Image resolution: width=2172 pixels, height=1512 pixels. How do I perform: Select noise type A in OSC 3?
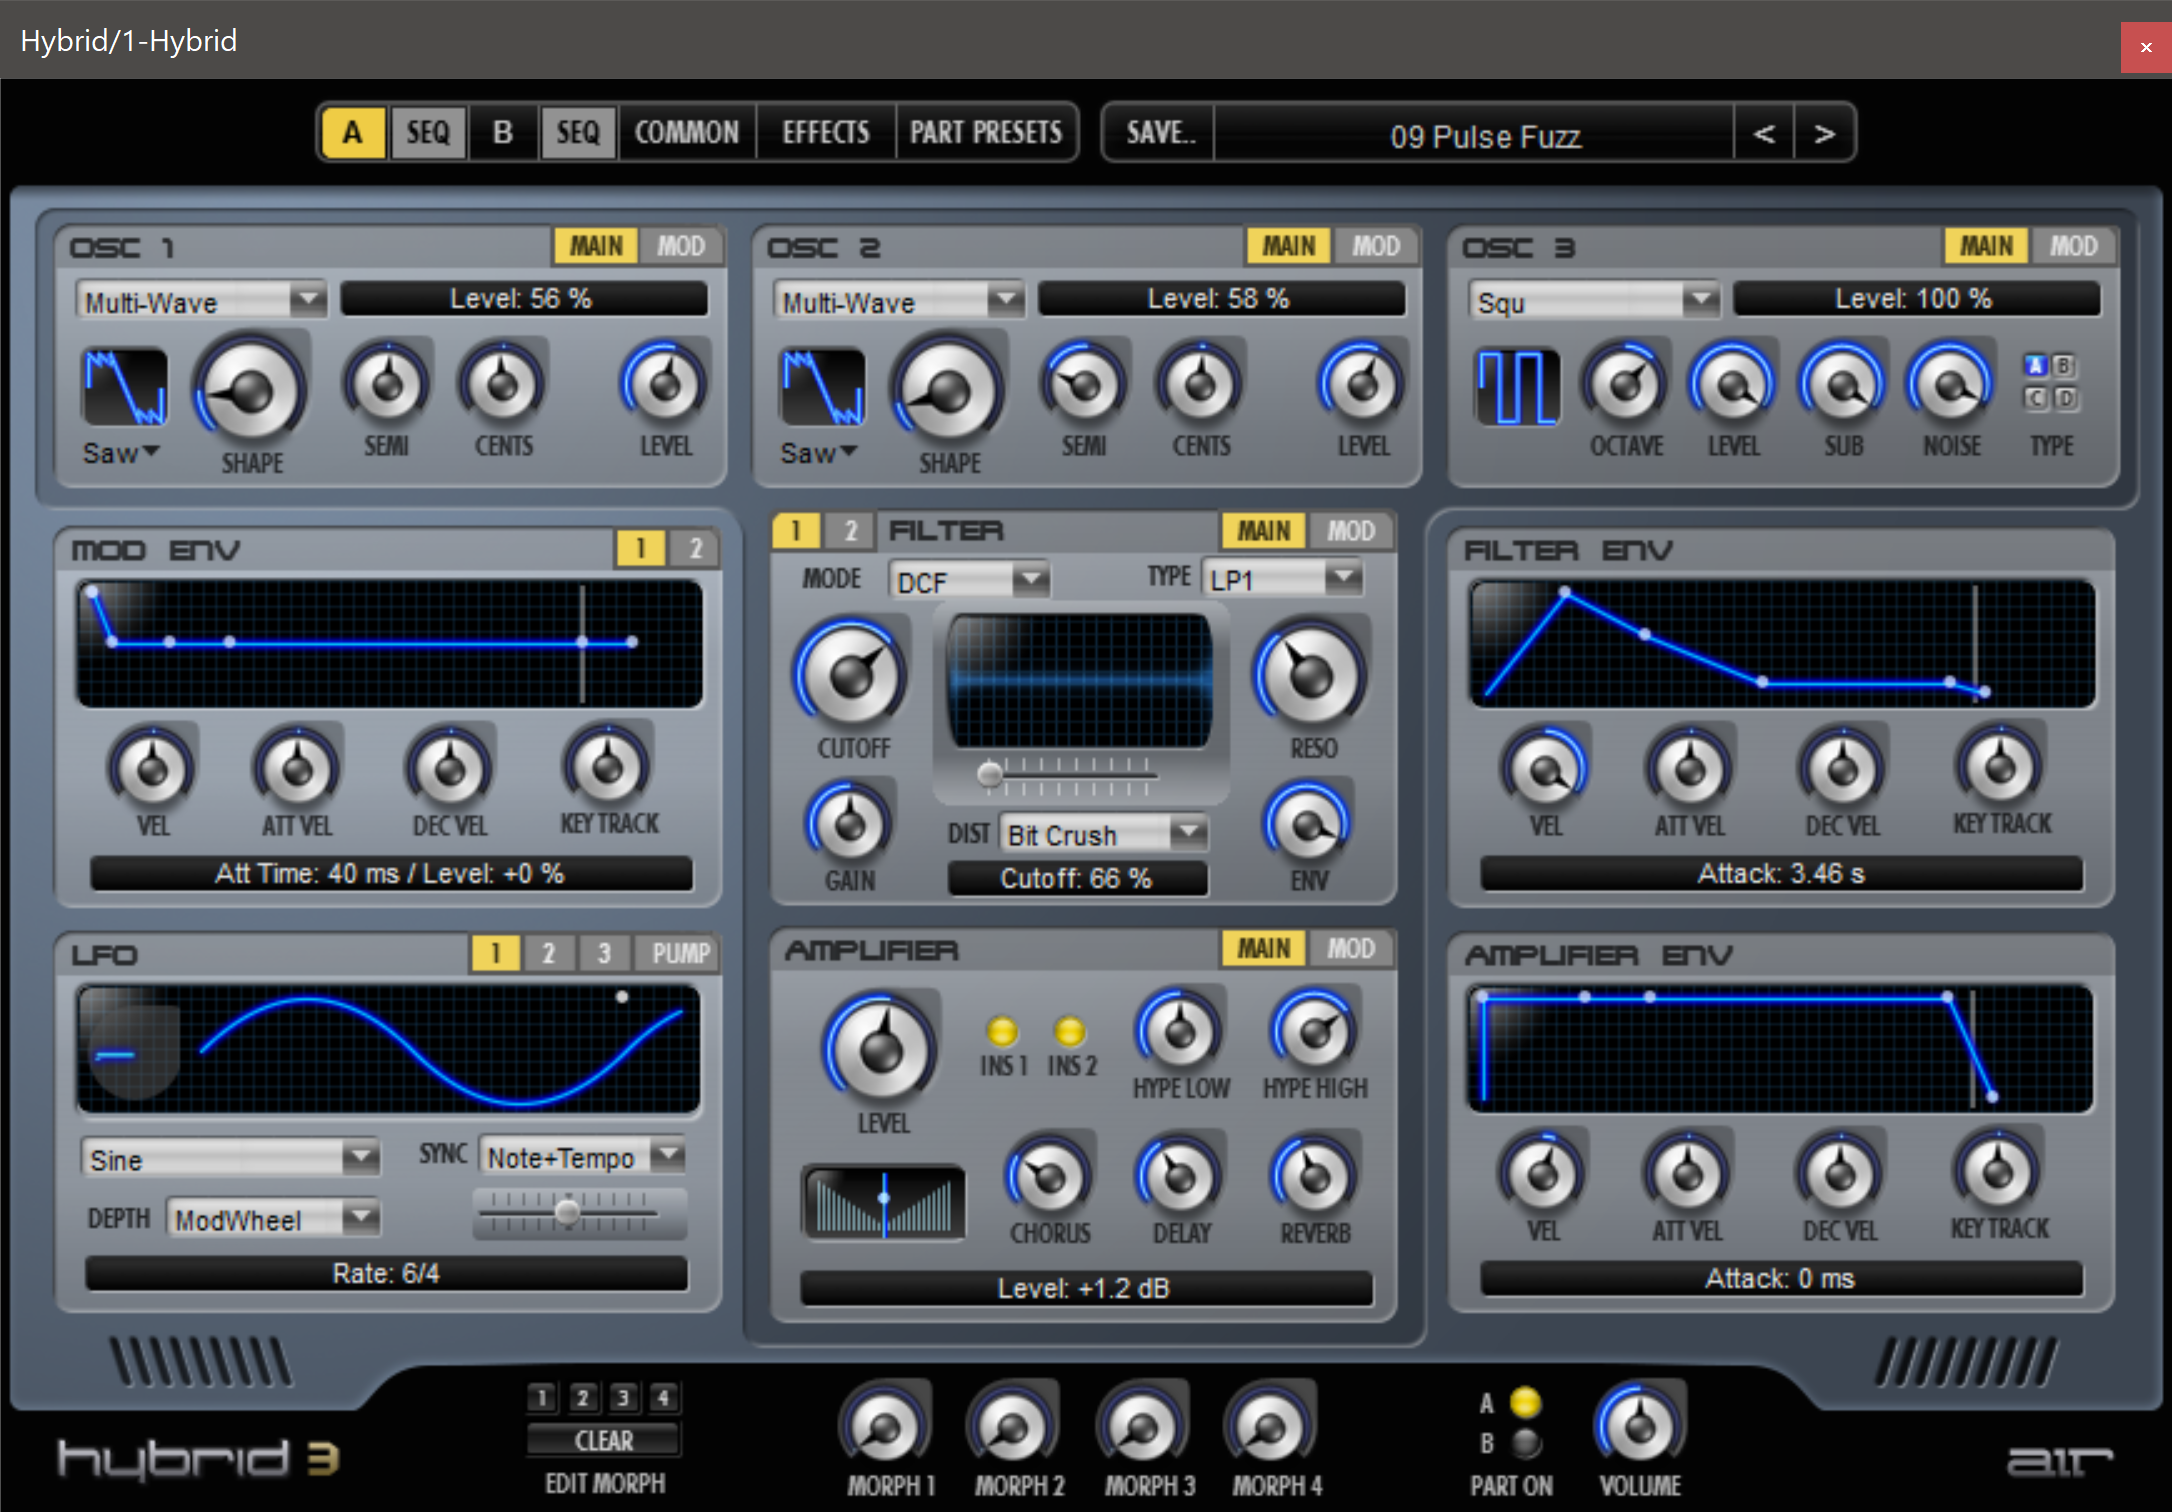(x=2035, y=366)
